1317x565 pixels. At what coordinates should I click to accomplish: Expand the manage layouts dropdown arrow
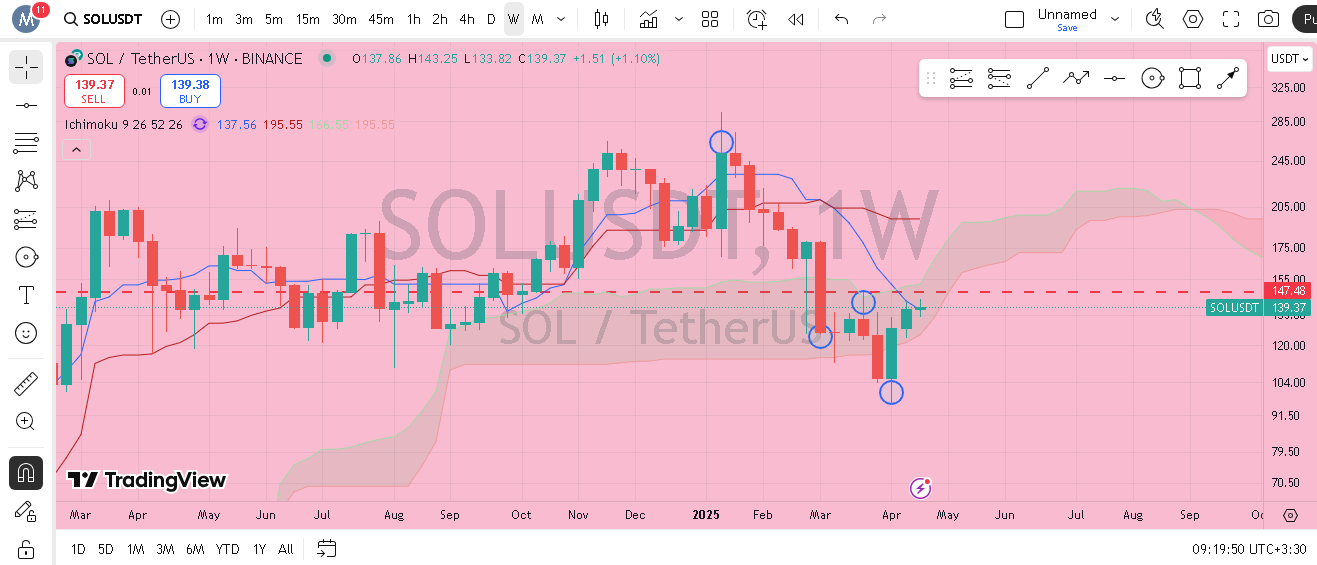(x=1115, y=19)
